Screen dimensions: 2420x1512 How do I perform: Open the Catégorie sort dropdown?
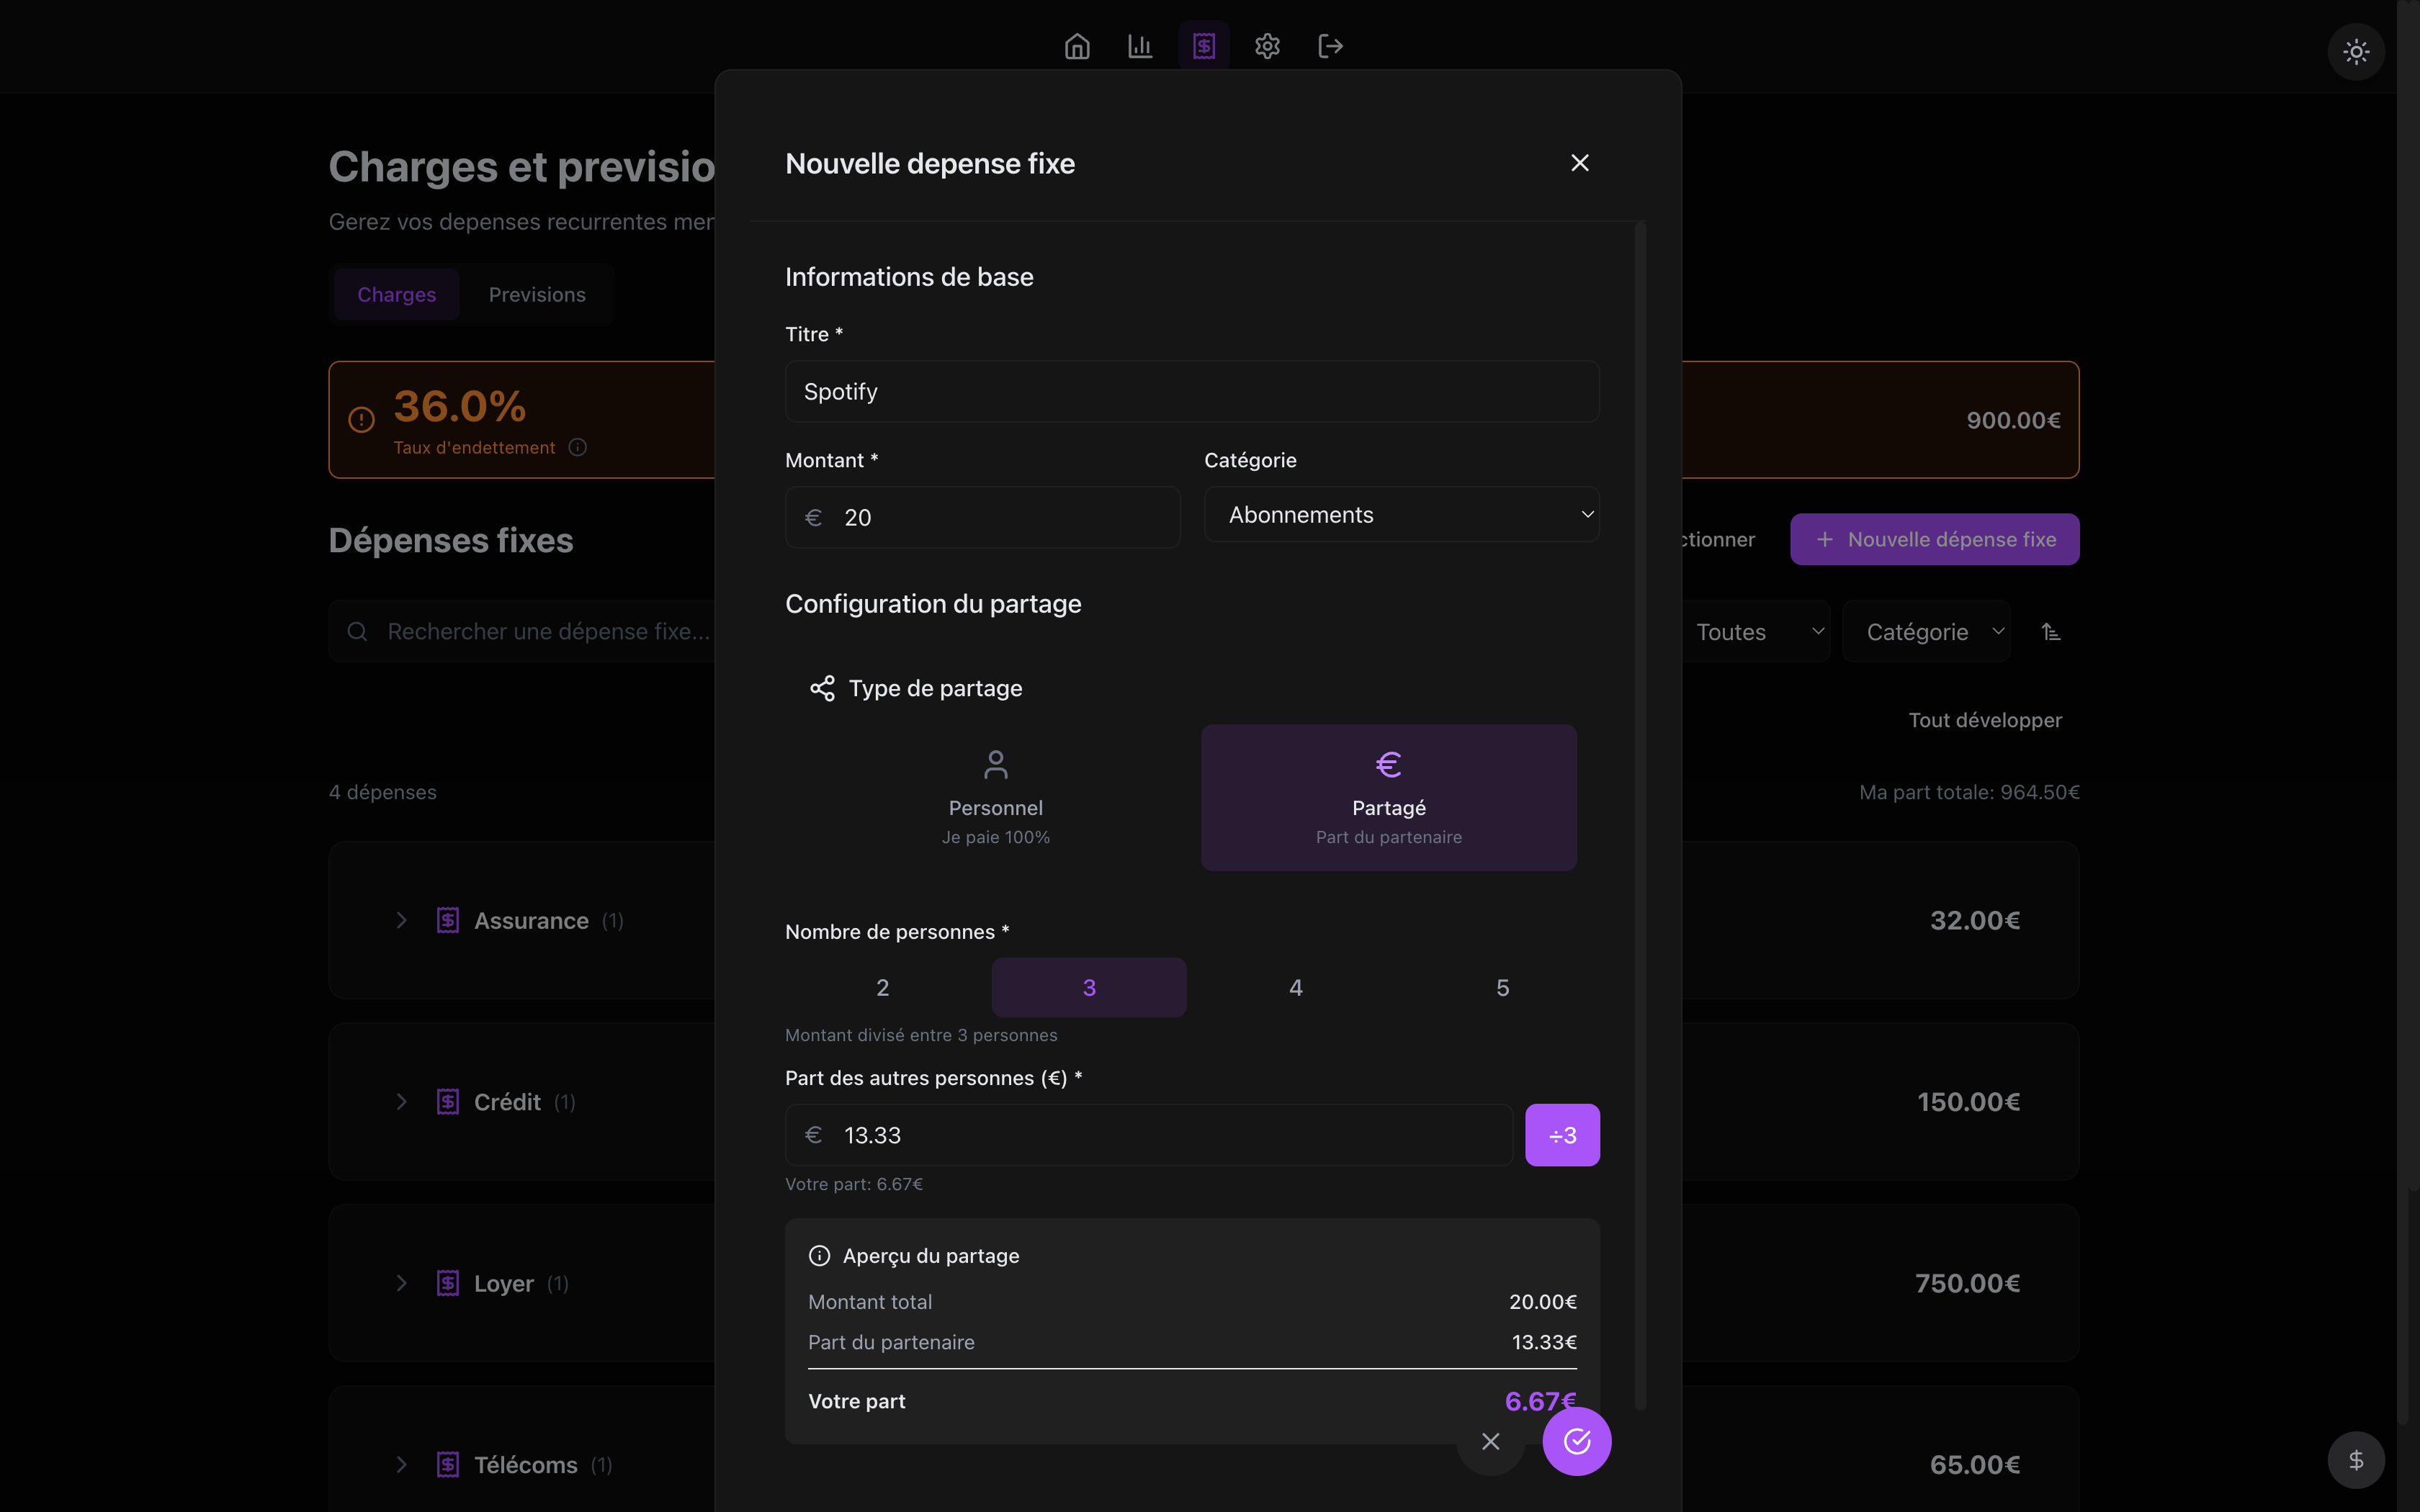[x=1926, y=631]
